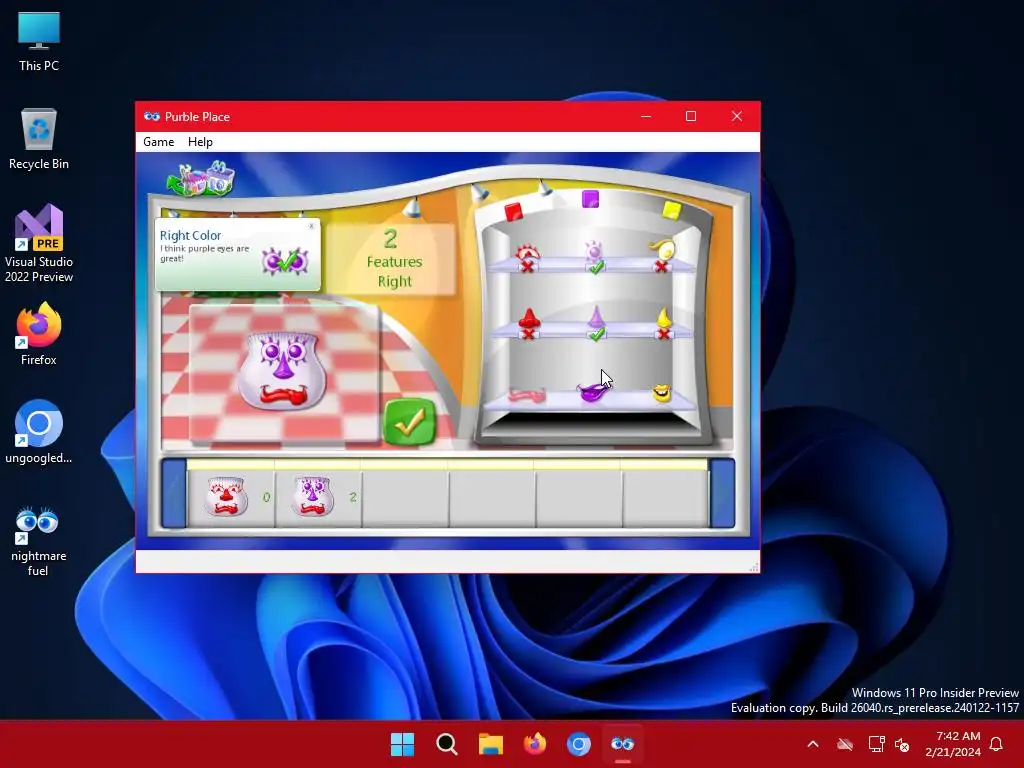The image size is (1024, 768).
Task: Select the ungoogled Chromium desktop shortcut
Action: [39, 432]
